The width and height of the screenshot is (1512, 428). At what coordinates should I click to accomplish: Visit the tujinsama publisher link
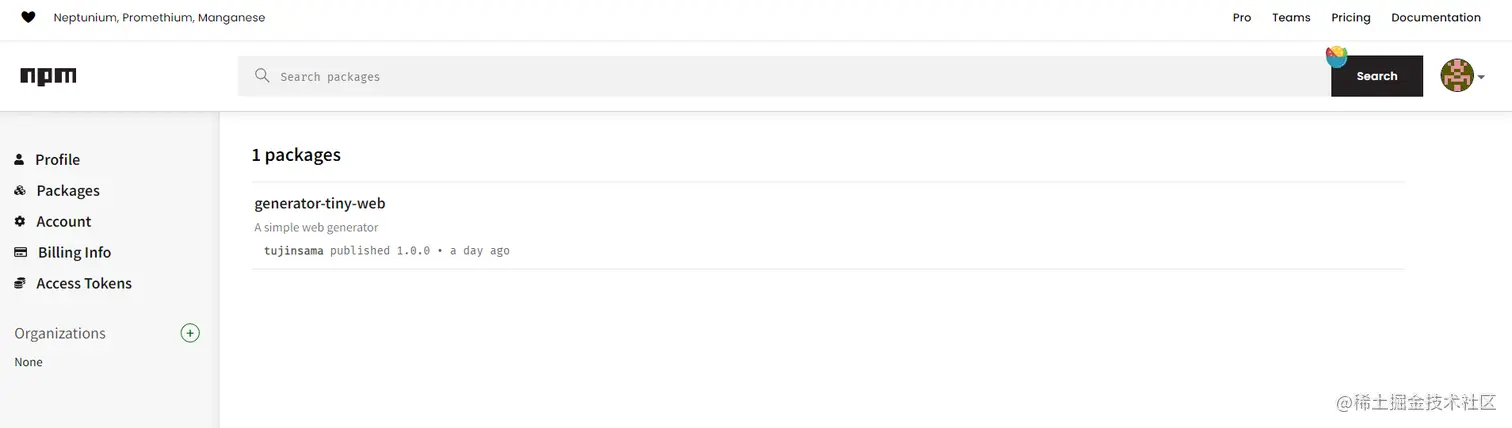pos(294,250)
